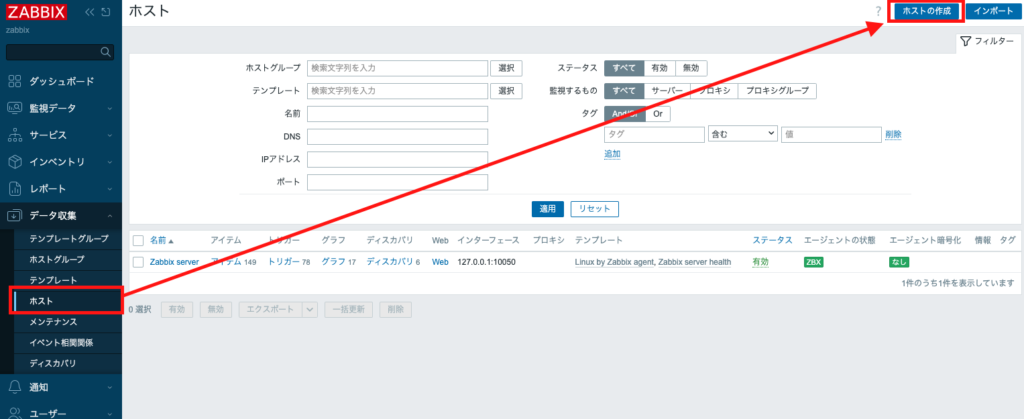The height and width of the screenshot is (419, 1024).
Task: Click the filter funnel icon
Action: [x=966, y=40]
